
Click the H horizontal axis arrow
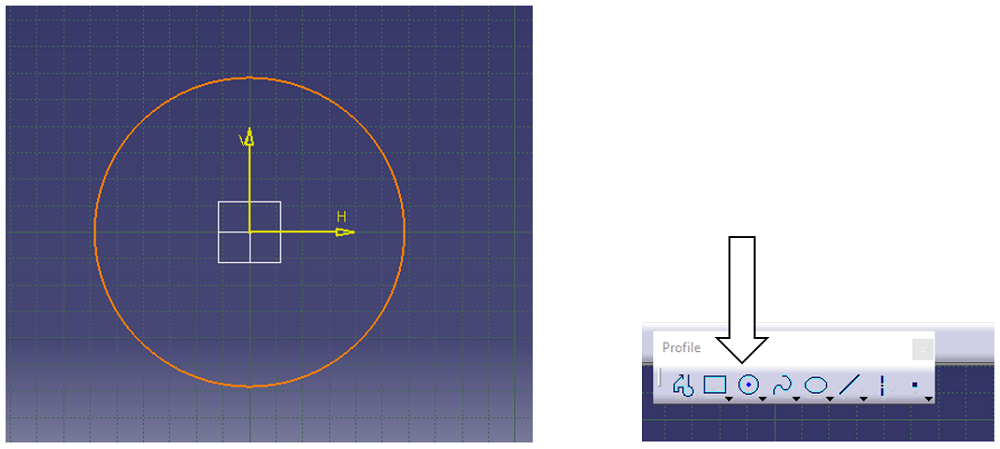pos(345,232)
